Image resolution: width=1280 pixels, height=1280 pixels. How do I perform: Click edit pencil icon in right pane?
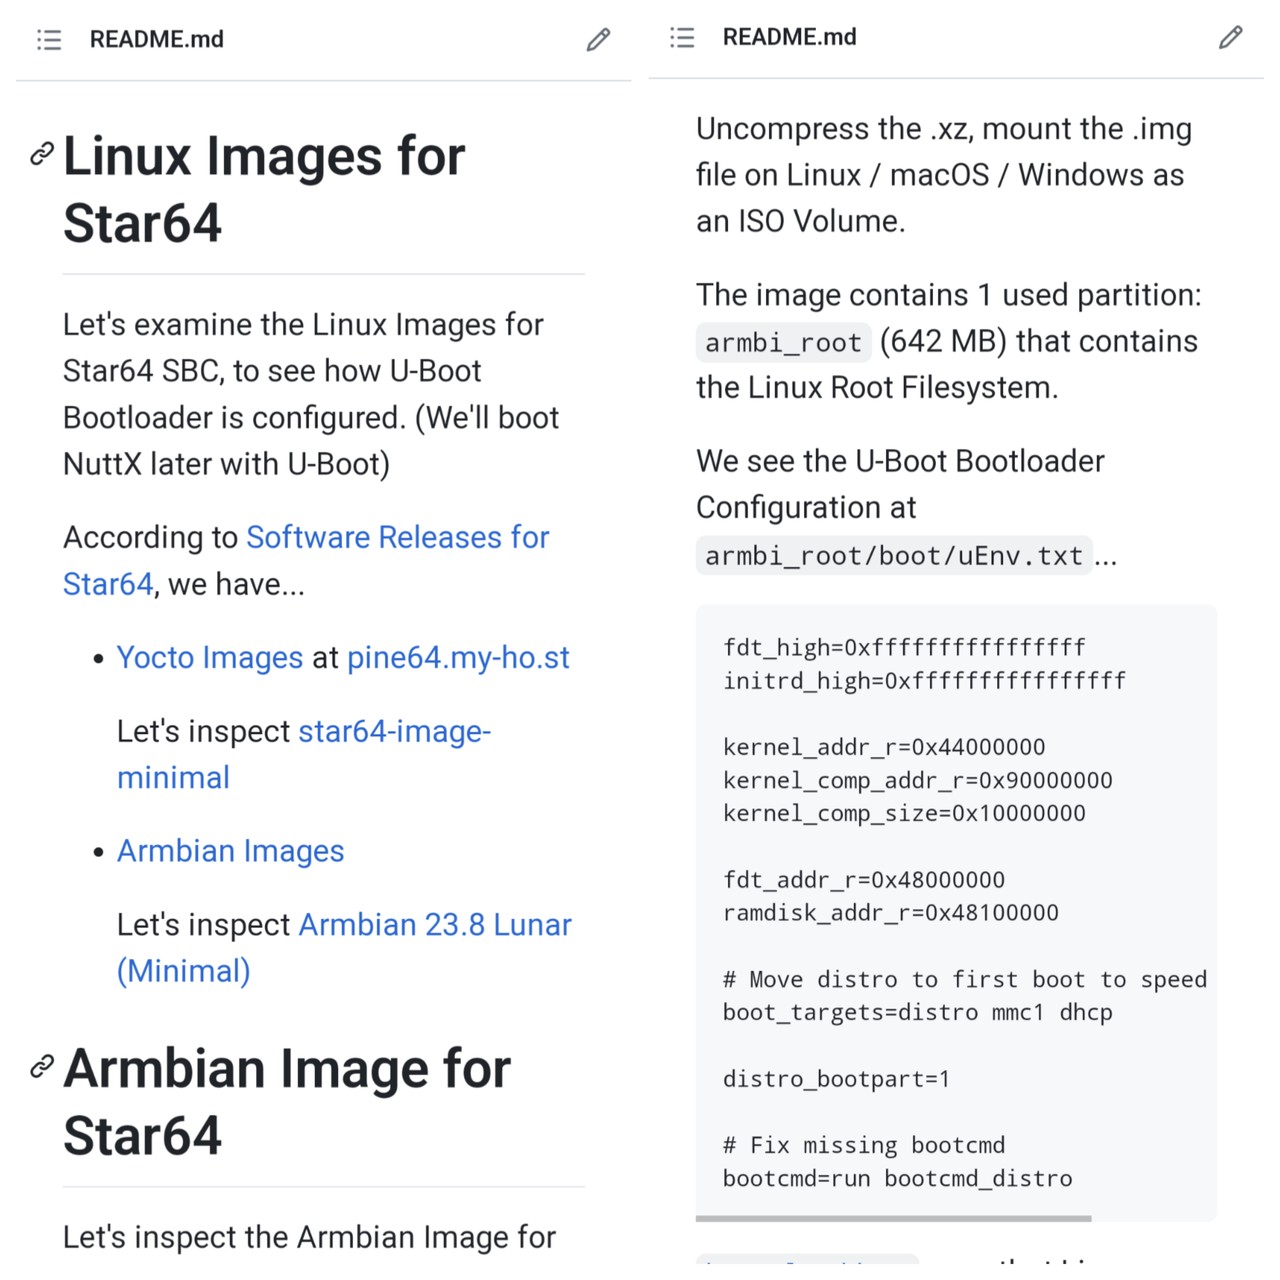coord(1230,38)
